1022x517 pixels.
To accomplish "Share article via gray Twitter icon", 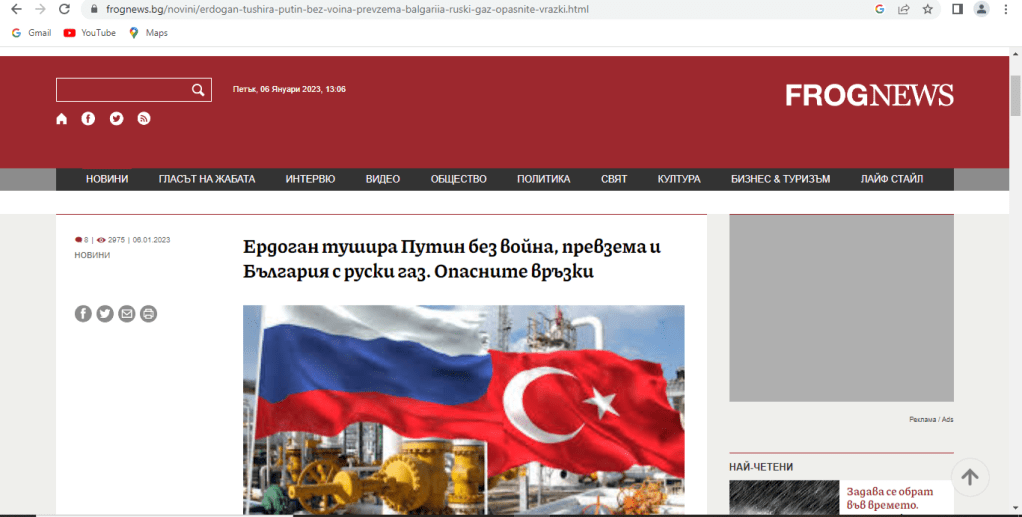I will (x=105, y=314).
